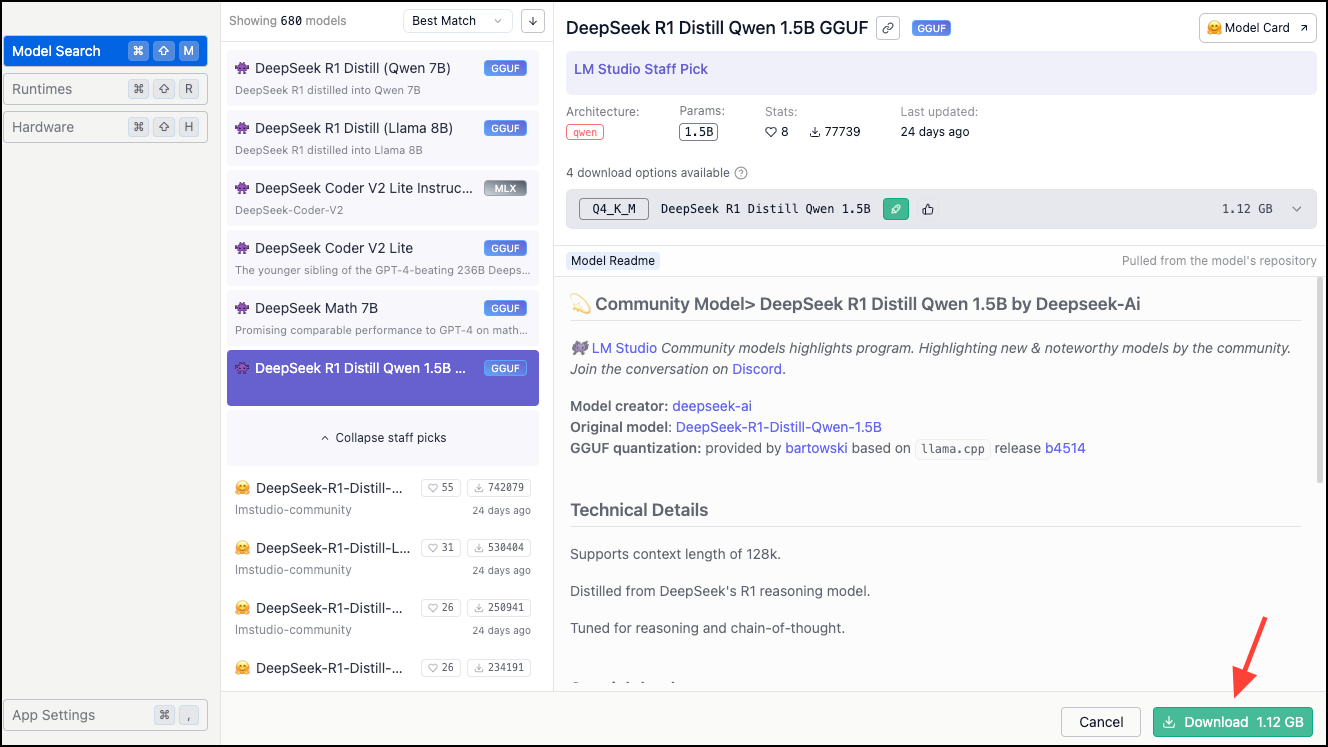
Task: Expand download options chevron
Action: point(1297,209)
